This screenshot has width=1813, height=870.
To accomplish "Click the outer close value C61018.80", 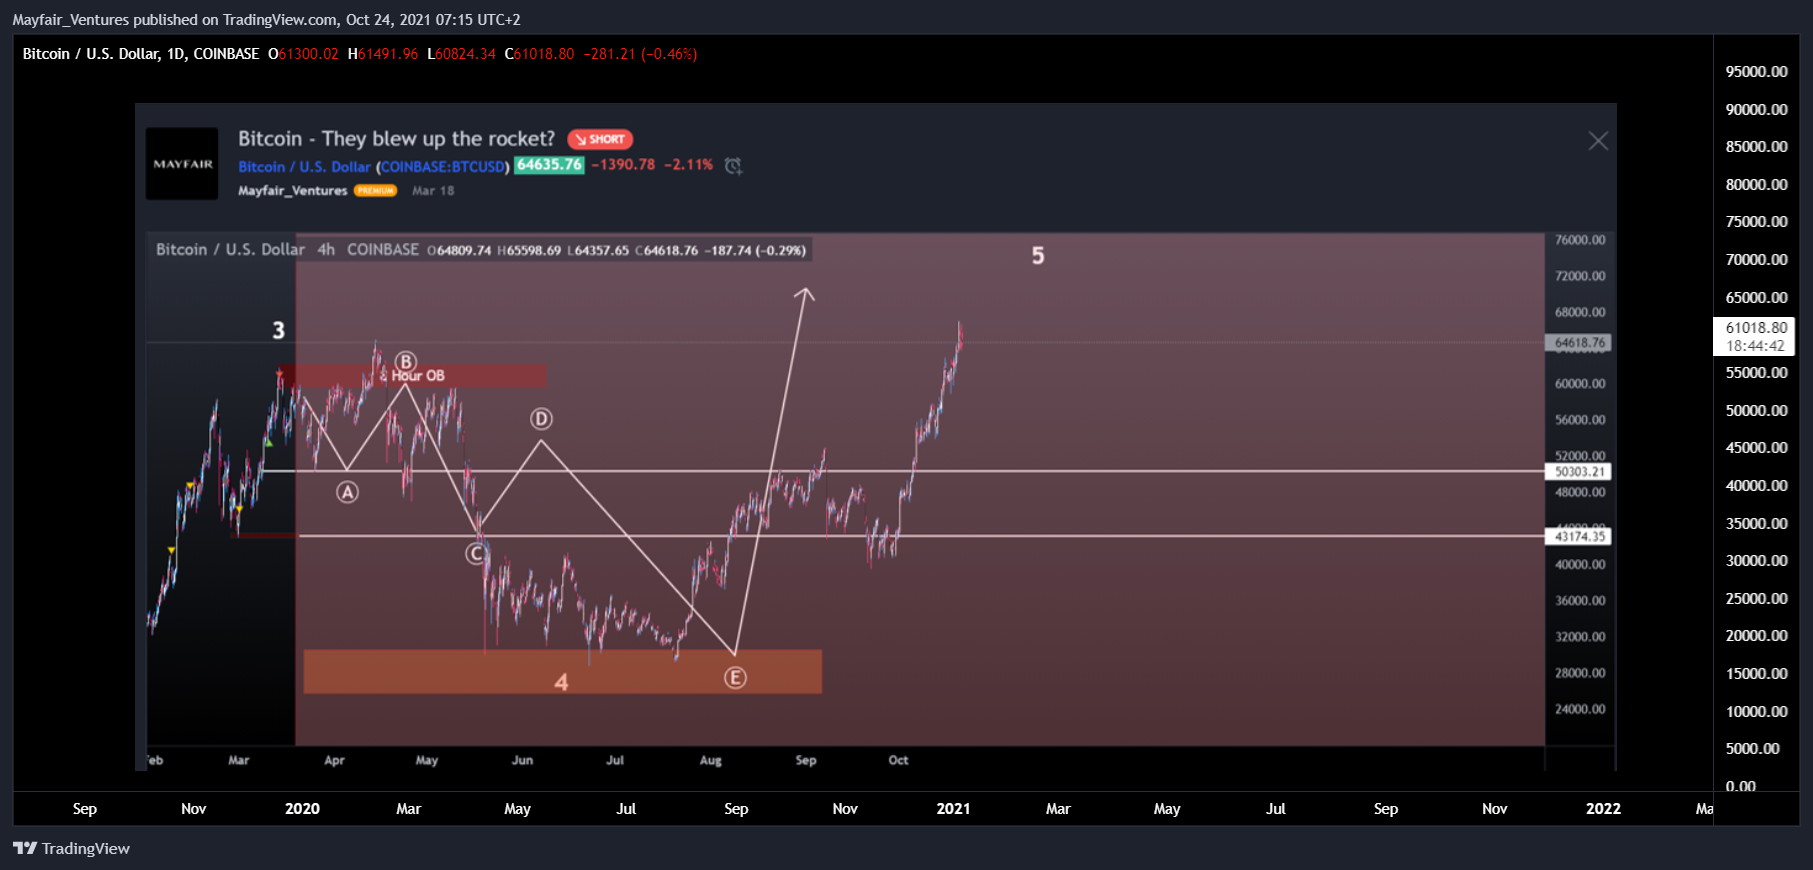I will (540, 54).
